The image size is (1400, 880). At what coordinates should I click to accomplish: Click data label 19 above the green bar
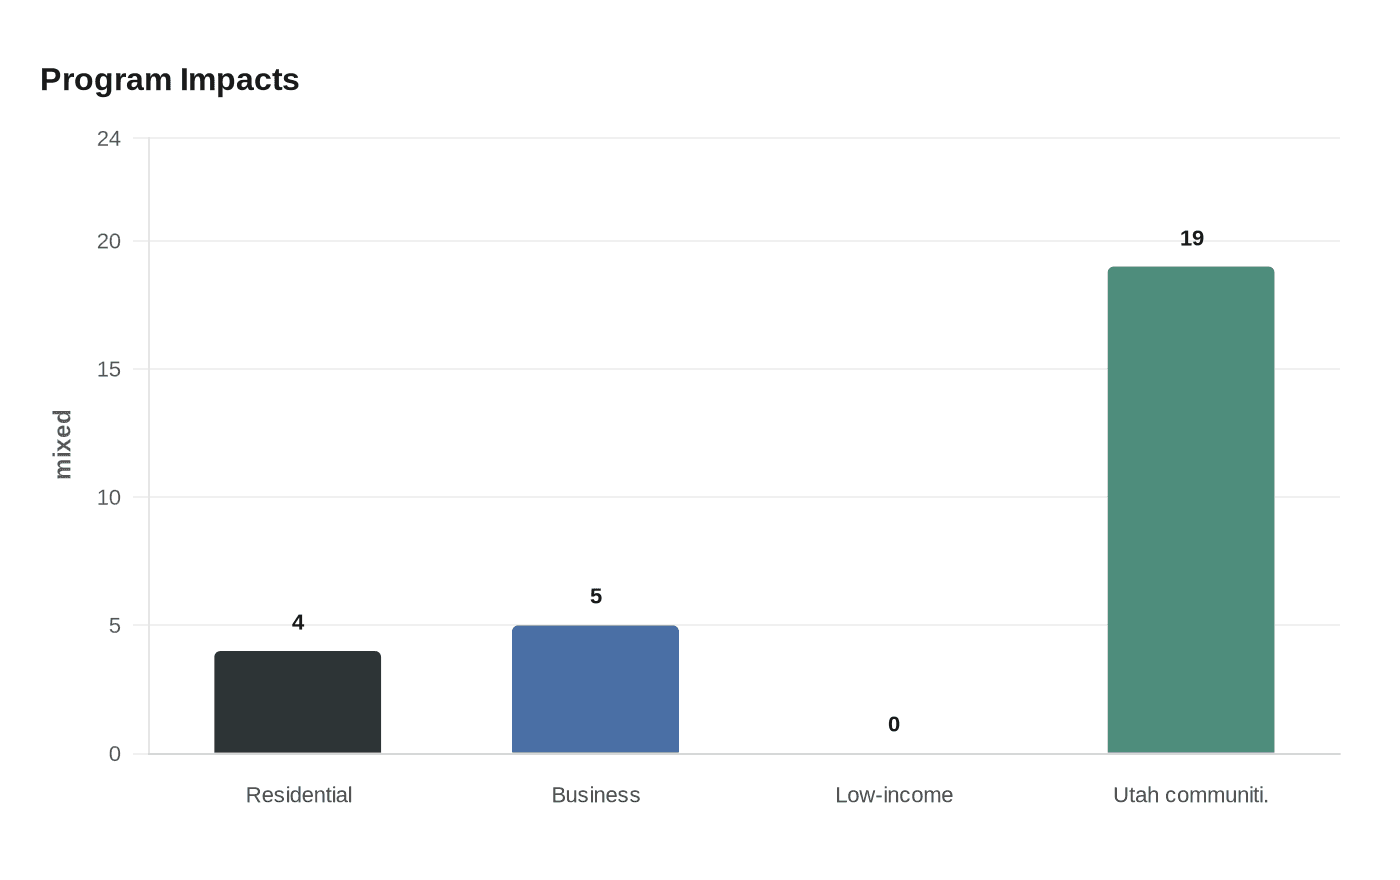1191,239
